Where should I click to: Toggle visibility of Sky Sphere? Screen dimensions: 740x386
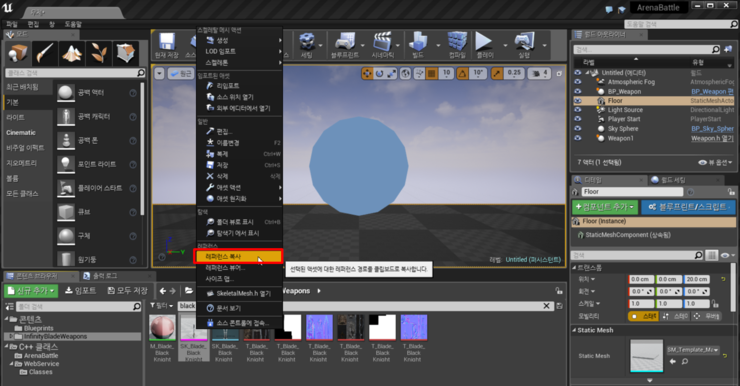(x=578, y=128)
